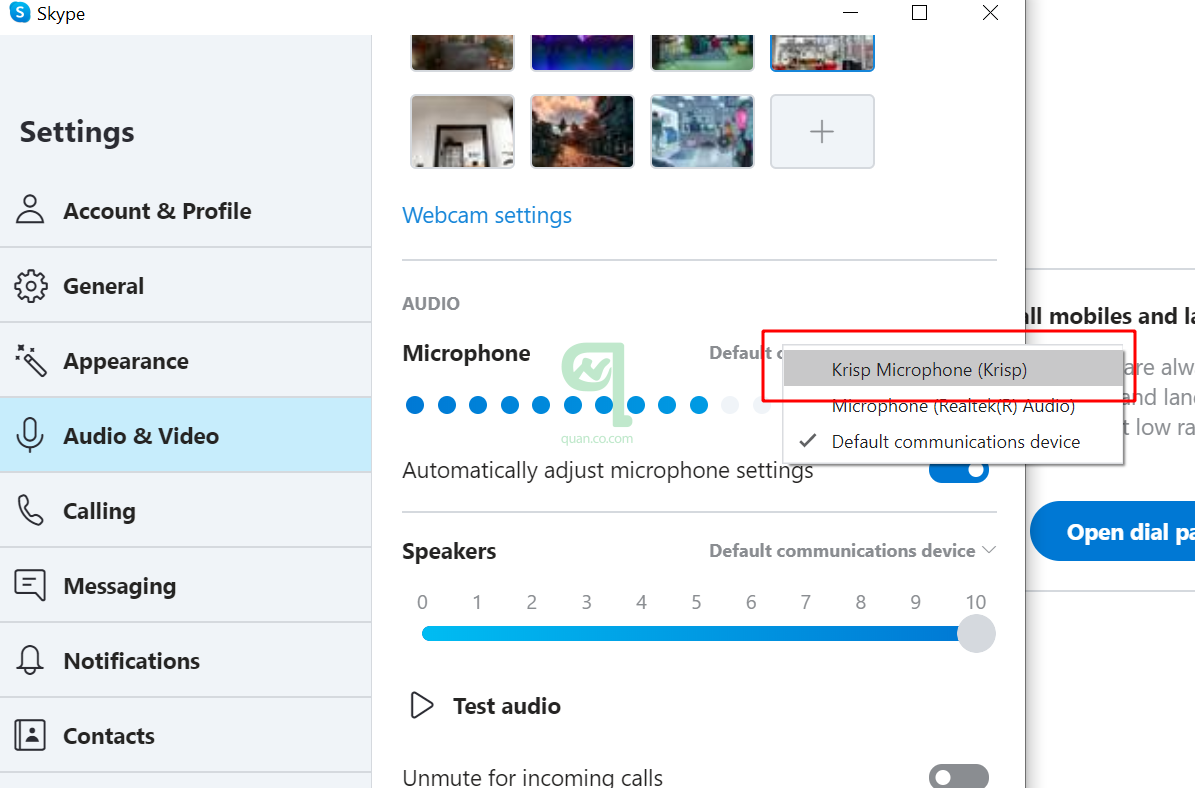Set speaker volume at the 5 mark

[696, 633]
